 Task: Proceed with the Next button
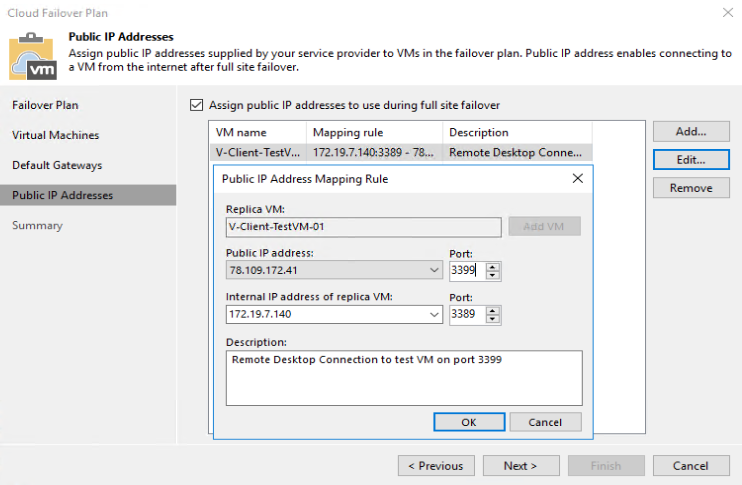(x=521, y=466)
